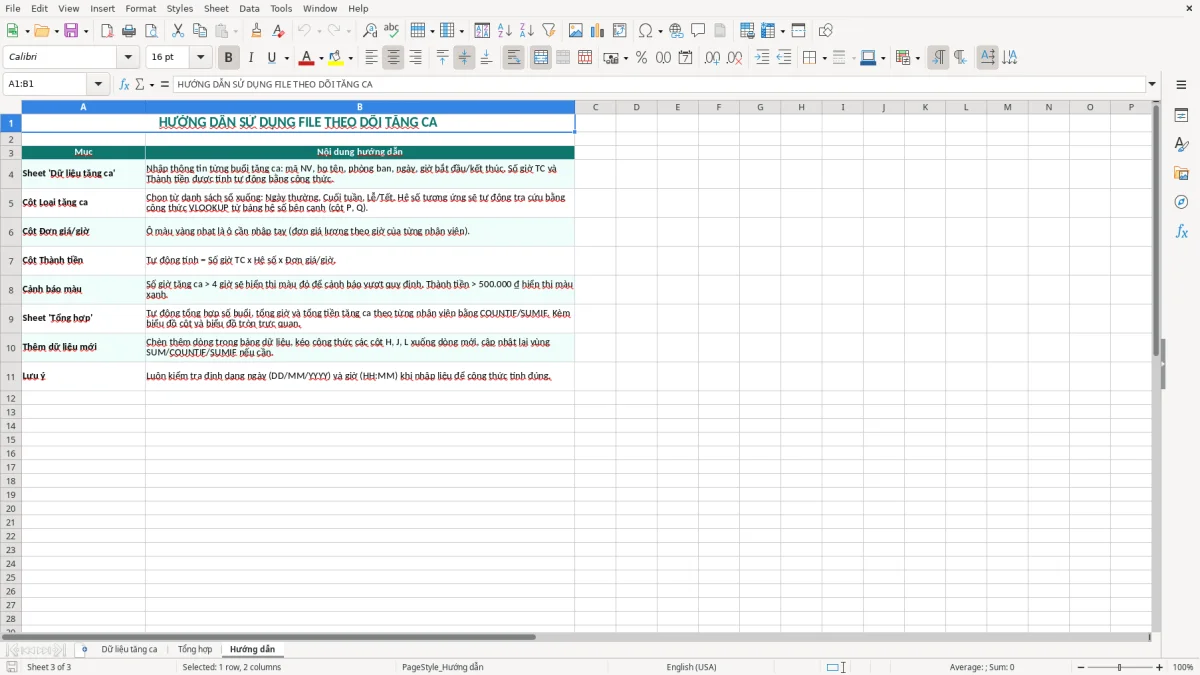Toggle Underline formatting

click(x=271, y=58)
